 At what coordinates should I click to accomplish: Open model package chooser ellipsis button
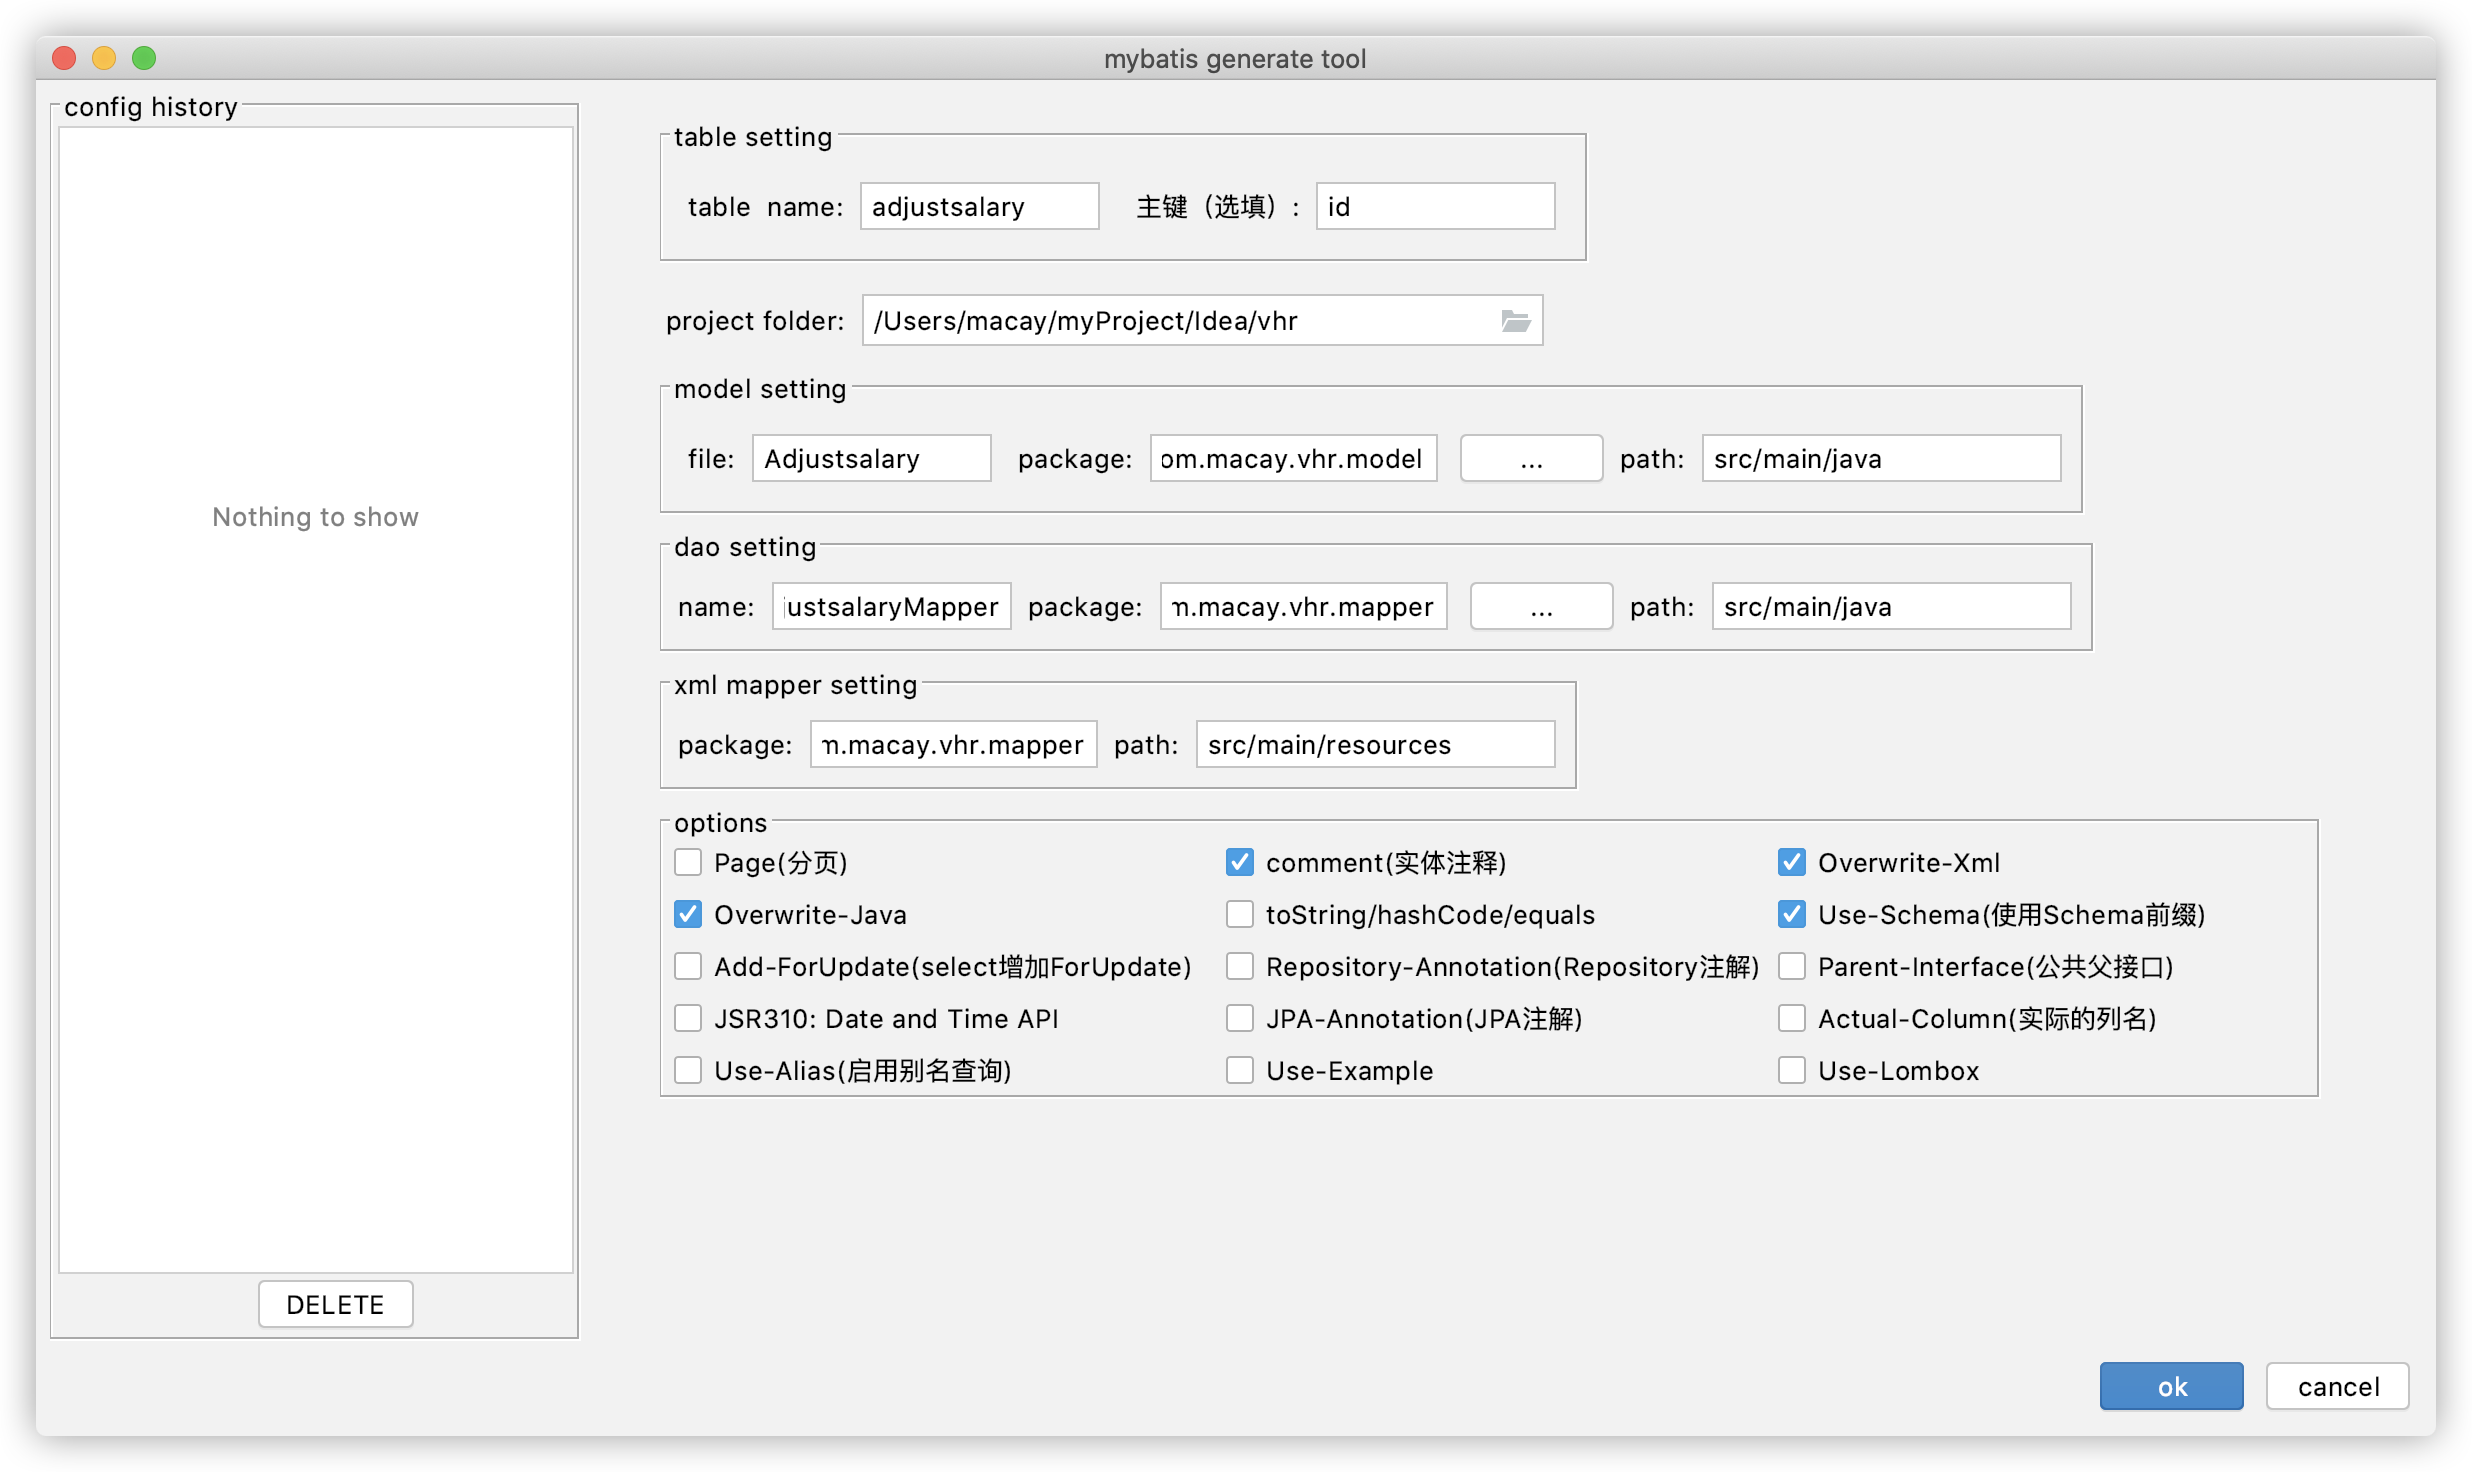pyautogui.click(x=1531, y=459)
